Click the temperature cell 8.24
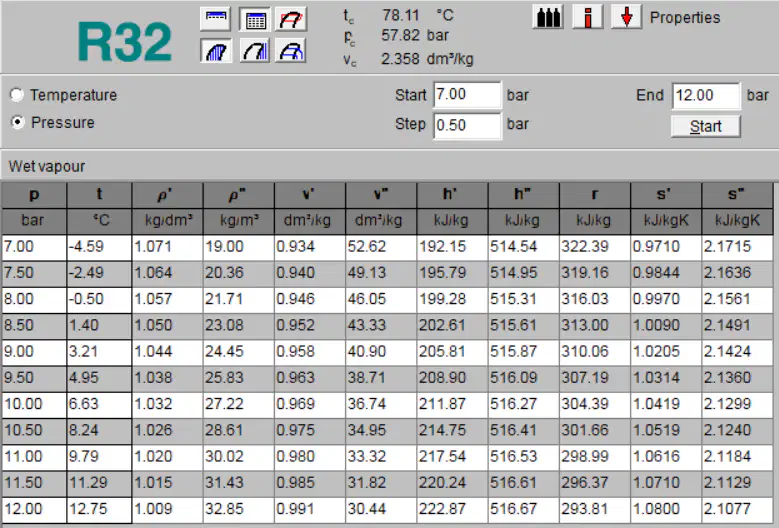Viewport: 779px width, 528px height. click(99, 431)
